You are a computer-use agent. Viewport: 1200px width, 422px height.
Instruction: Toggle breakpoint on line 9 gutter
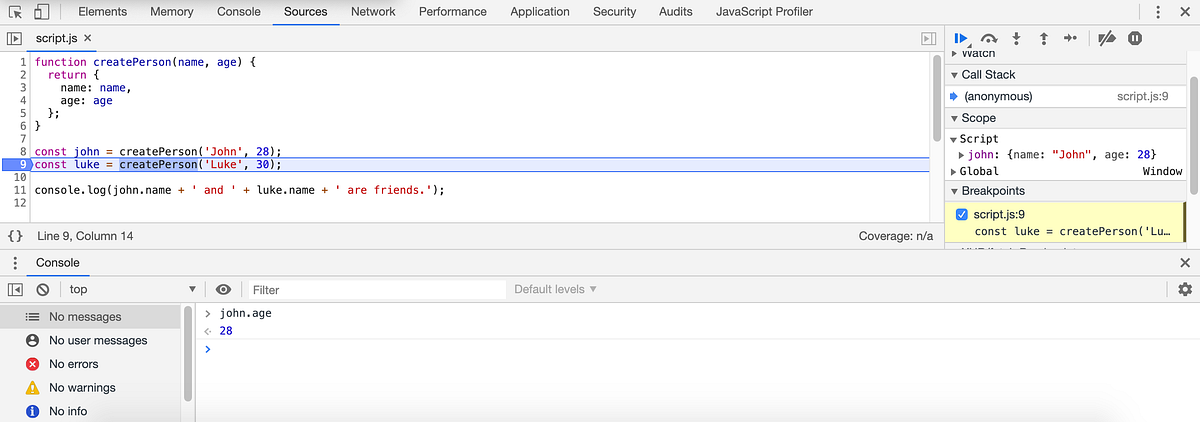[x=15, y=164]
